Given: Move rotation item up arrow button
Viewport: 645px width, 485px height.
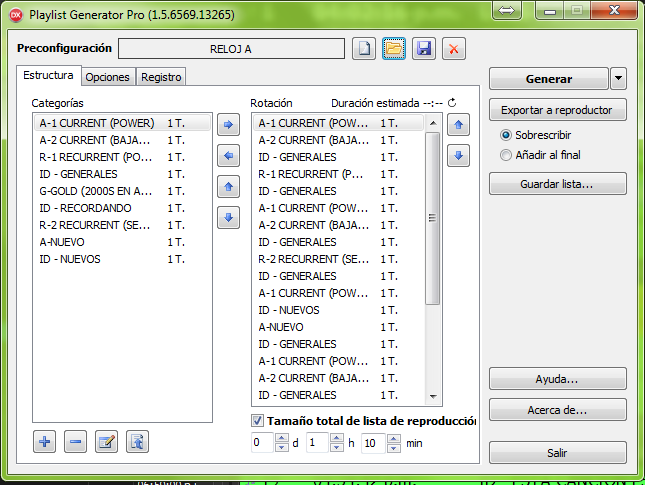Looking at the screenshot, I should coord(458,125).
